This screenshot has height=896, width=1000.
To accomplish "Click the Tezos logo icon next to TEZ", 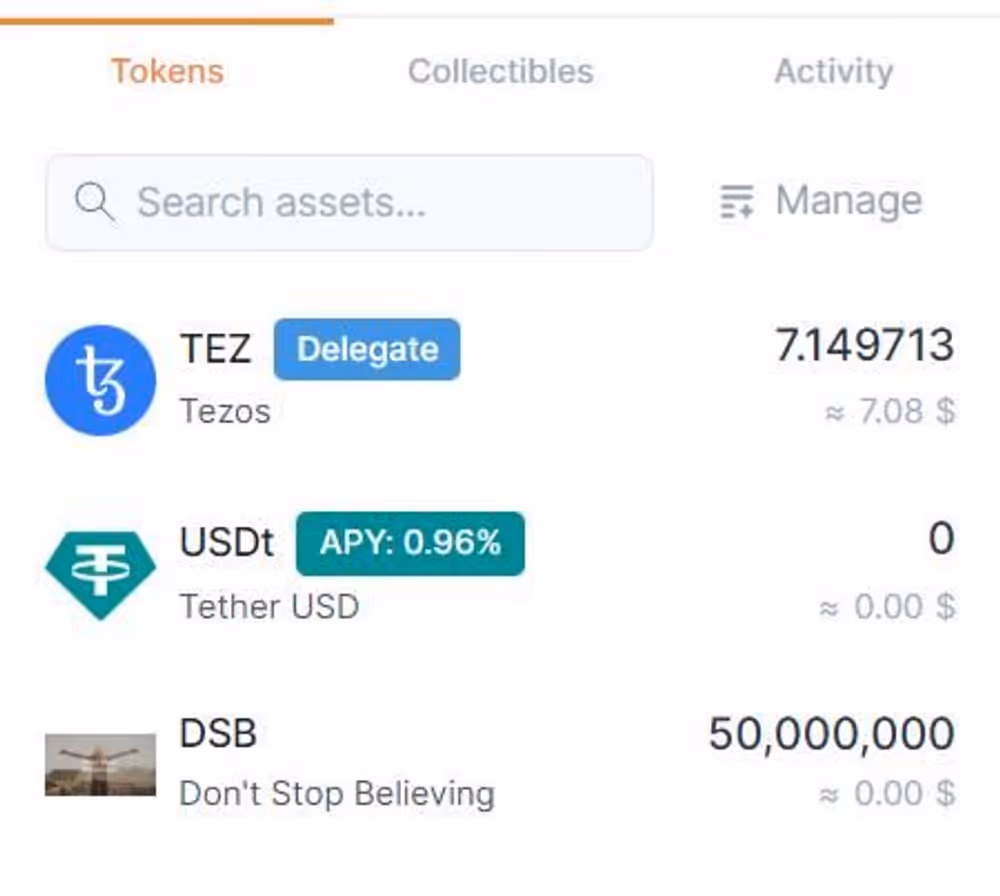I will [100, 378].
